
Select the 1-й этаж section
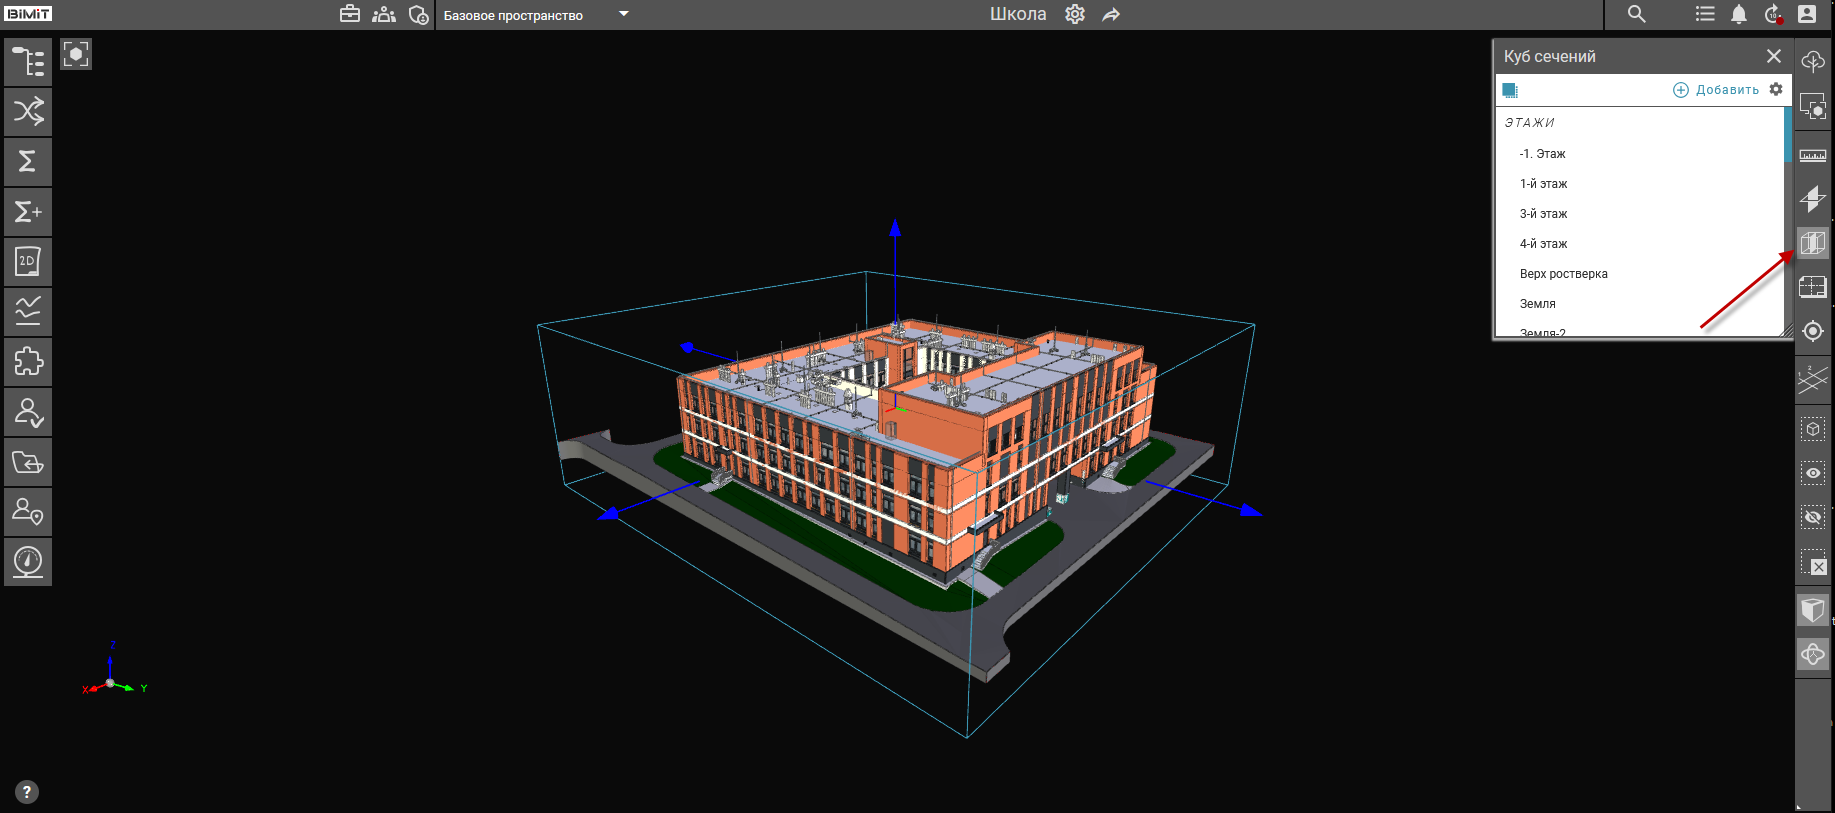(1543, 184)
